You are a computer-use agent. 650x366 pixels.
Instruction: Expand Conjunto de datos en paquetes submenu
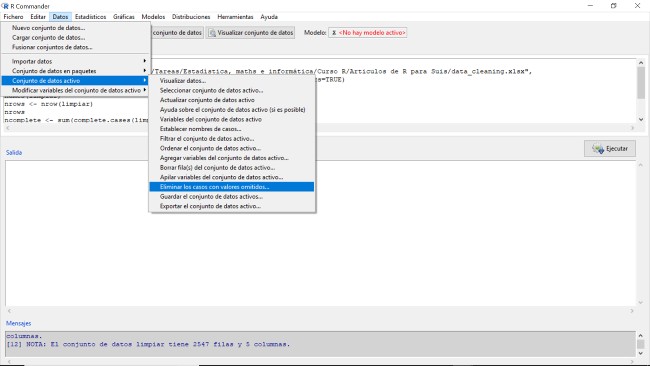pyautogui.click(x=76, y=71)
